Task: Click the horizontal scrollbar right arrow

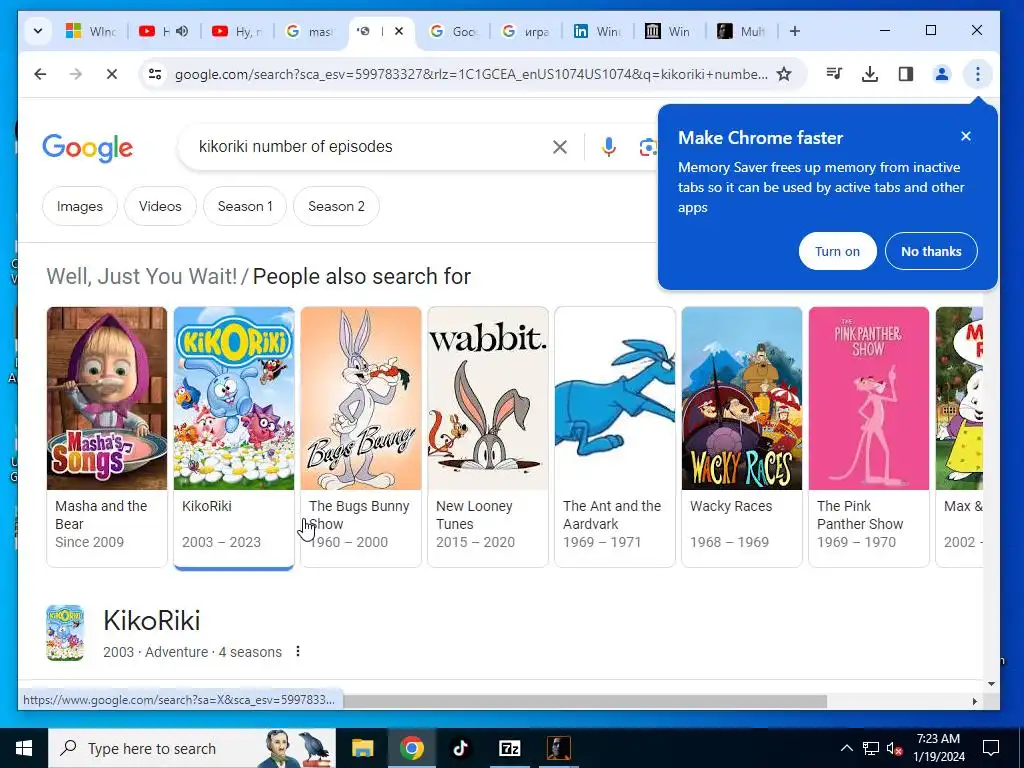Action: click(974, 701)
